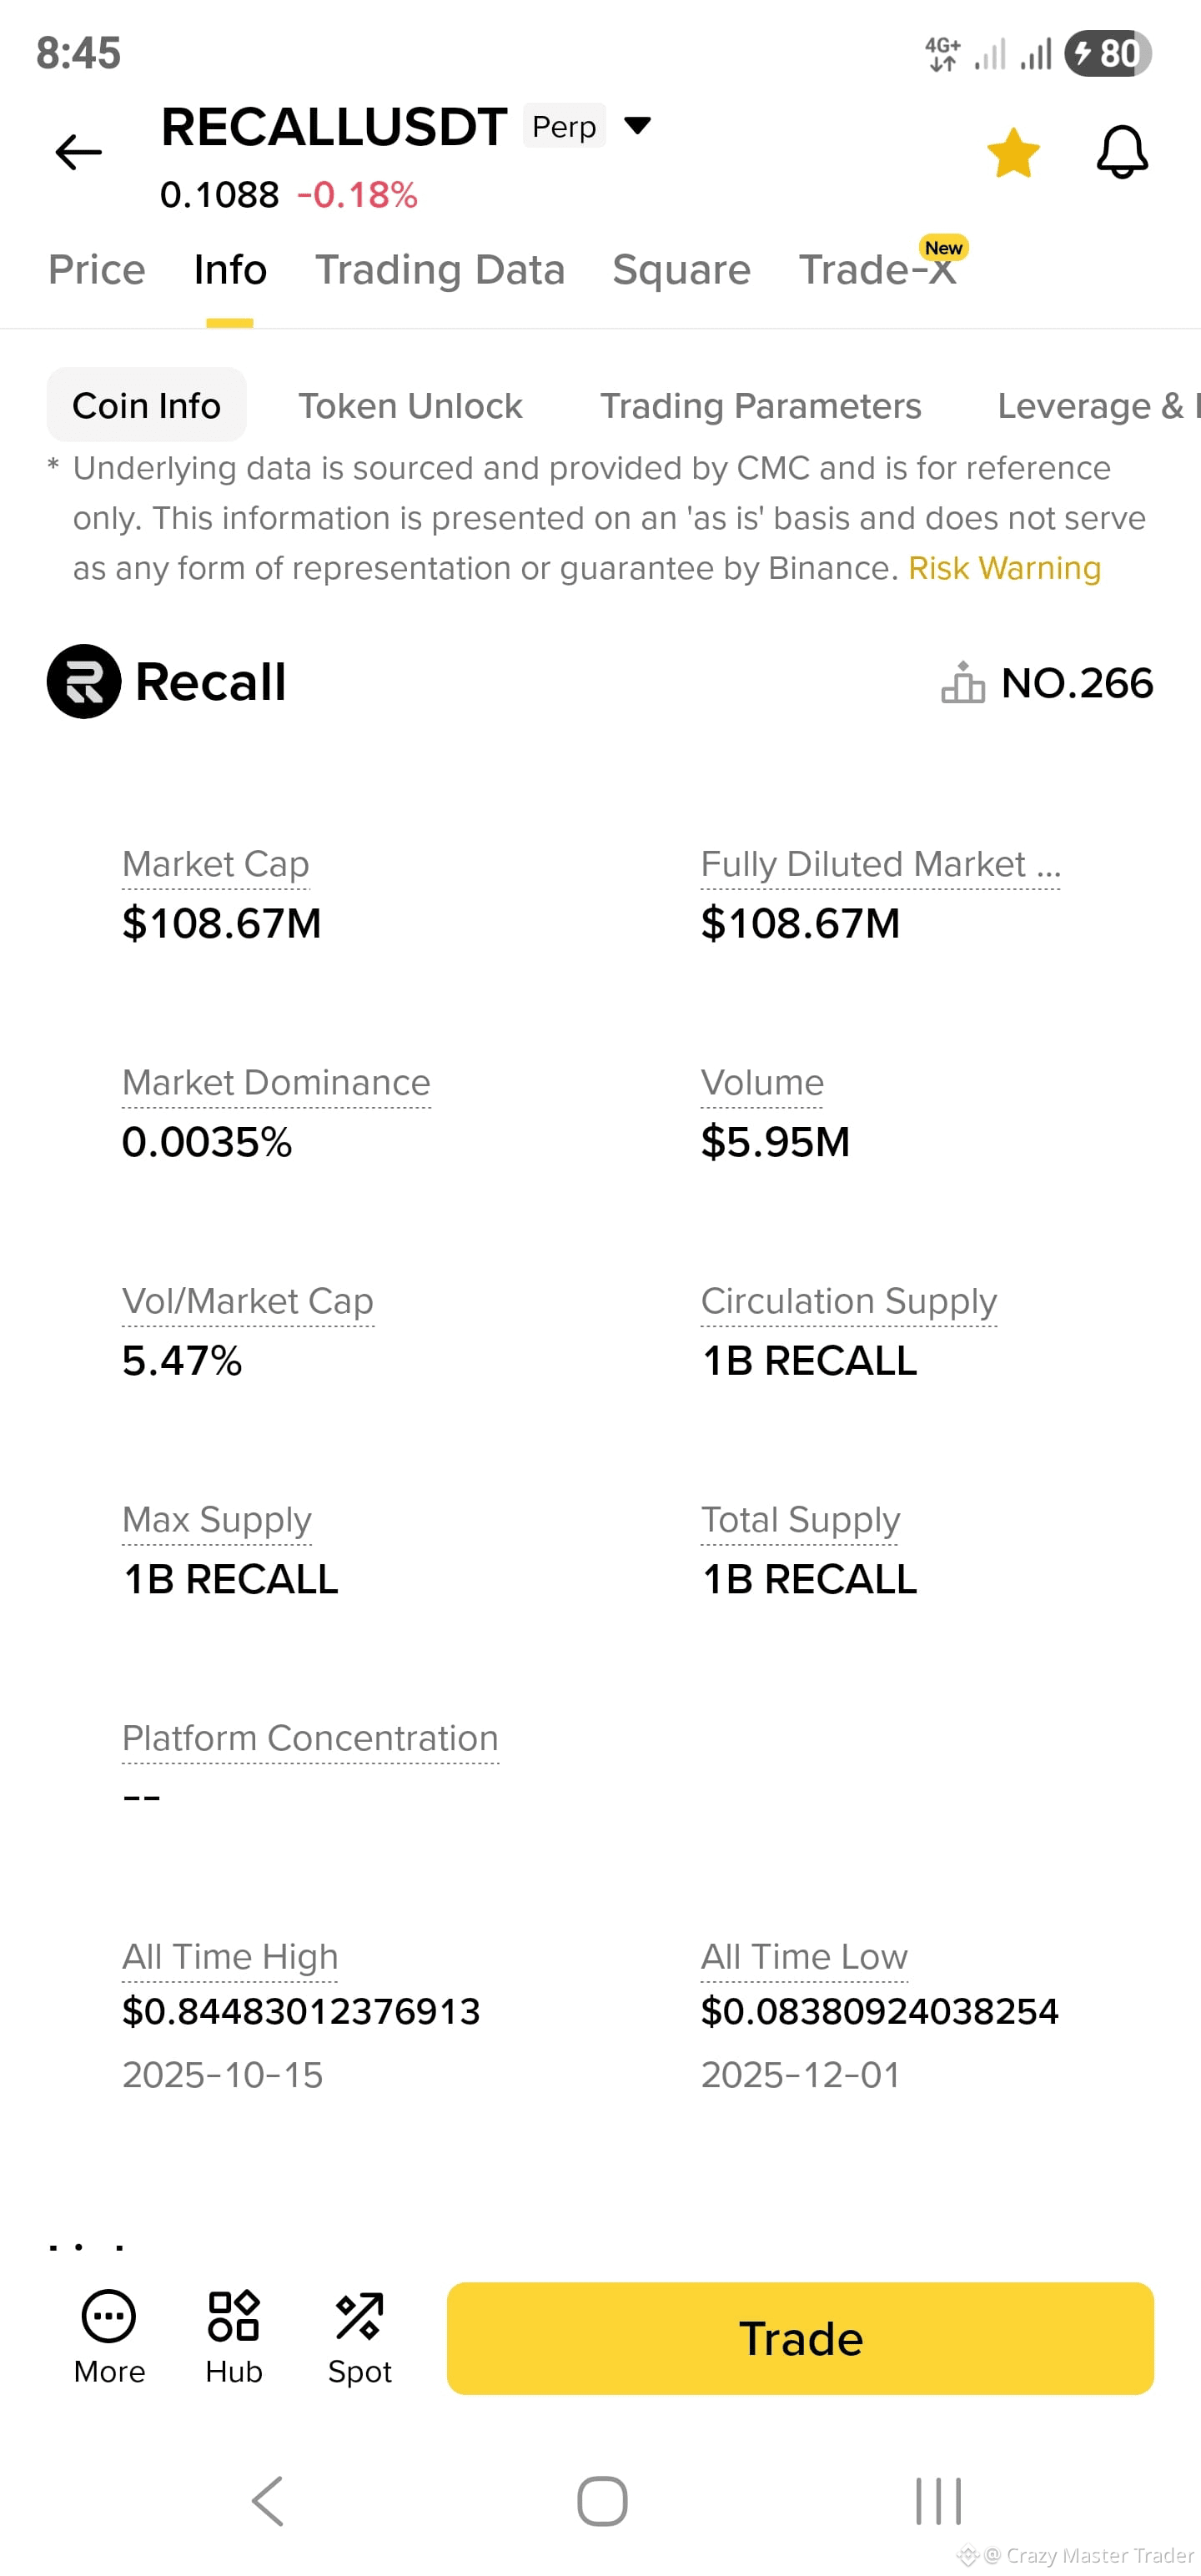Tap the Recall coin logo
The image size is (1201, 2576).
tap(84, 681)
